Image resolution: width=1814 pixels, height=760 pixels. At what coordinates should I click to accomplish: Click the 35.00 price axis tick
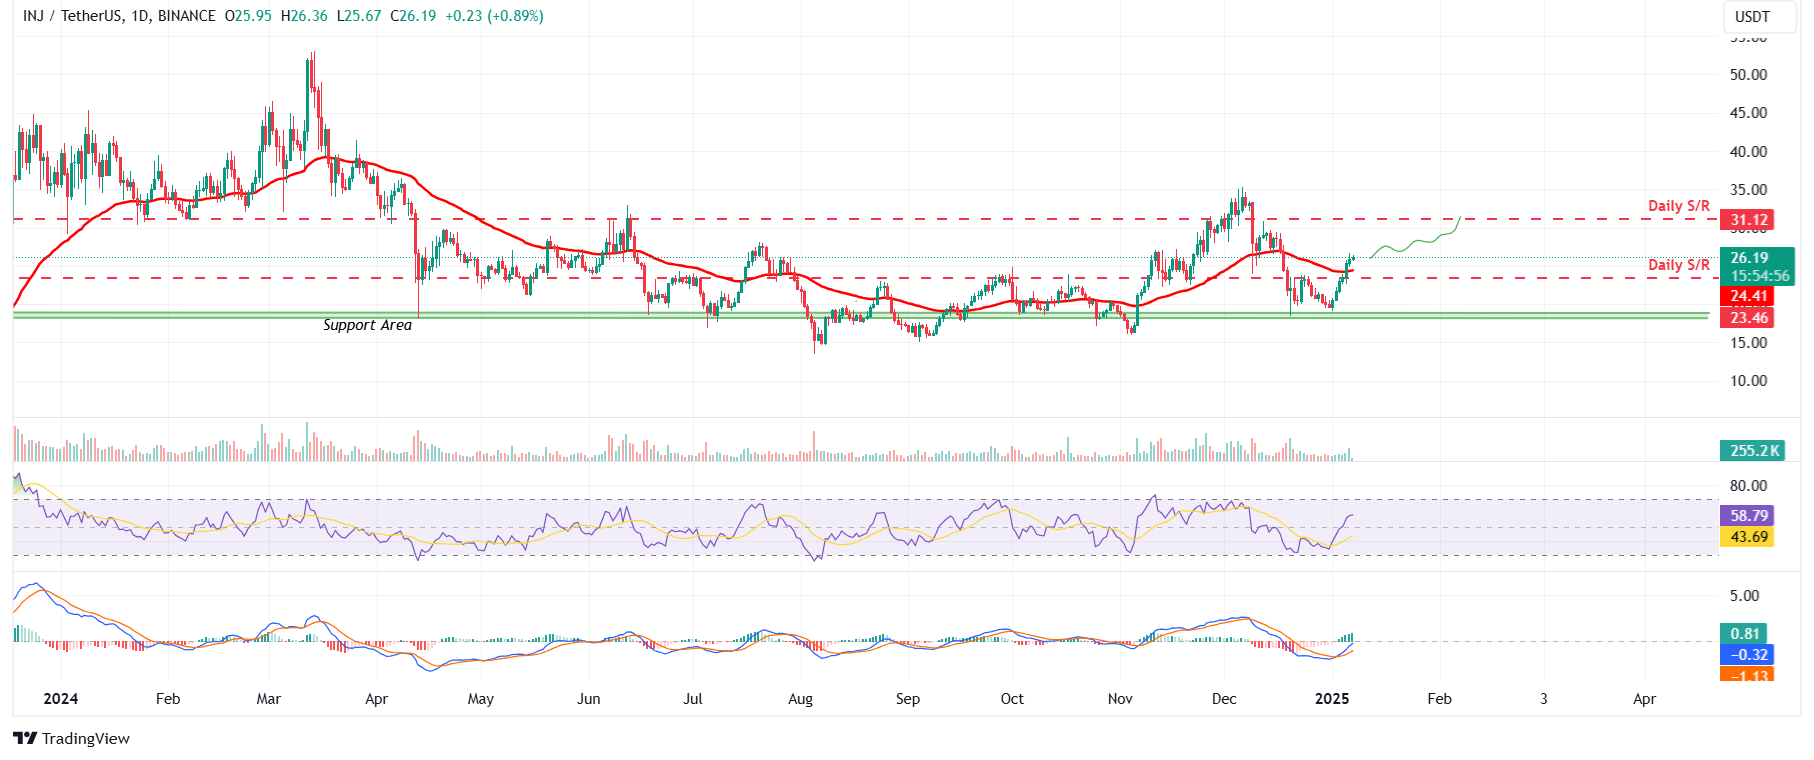[1749, 190]
